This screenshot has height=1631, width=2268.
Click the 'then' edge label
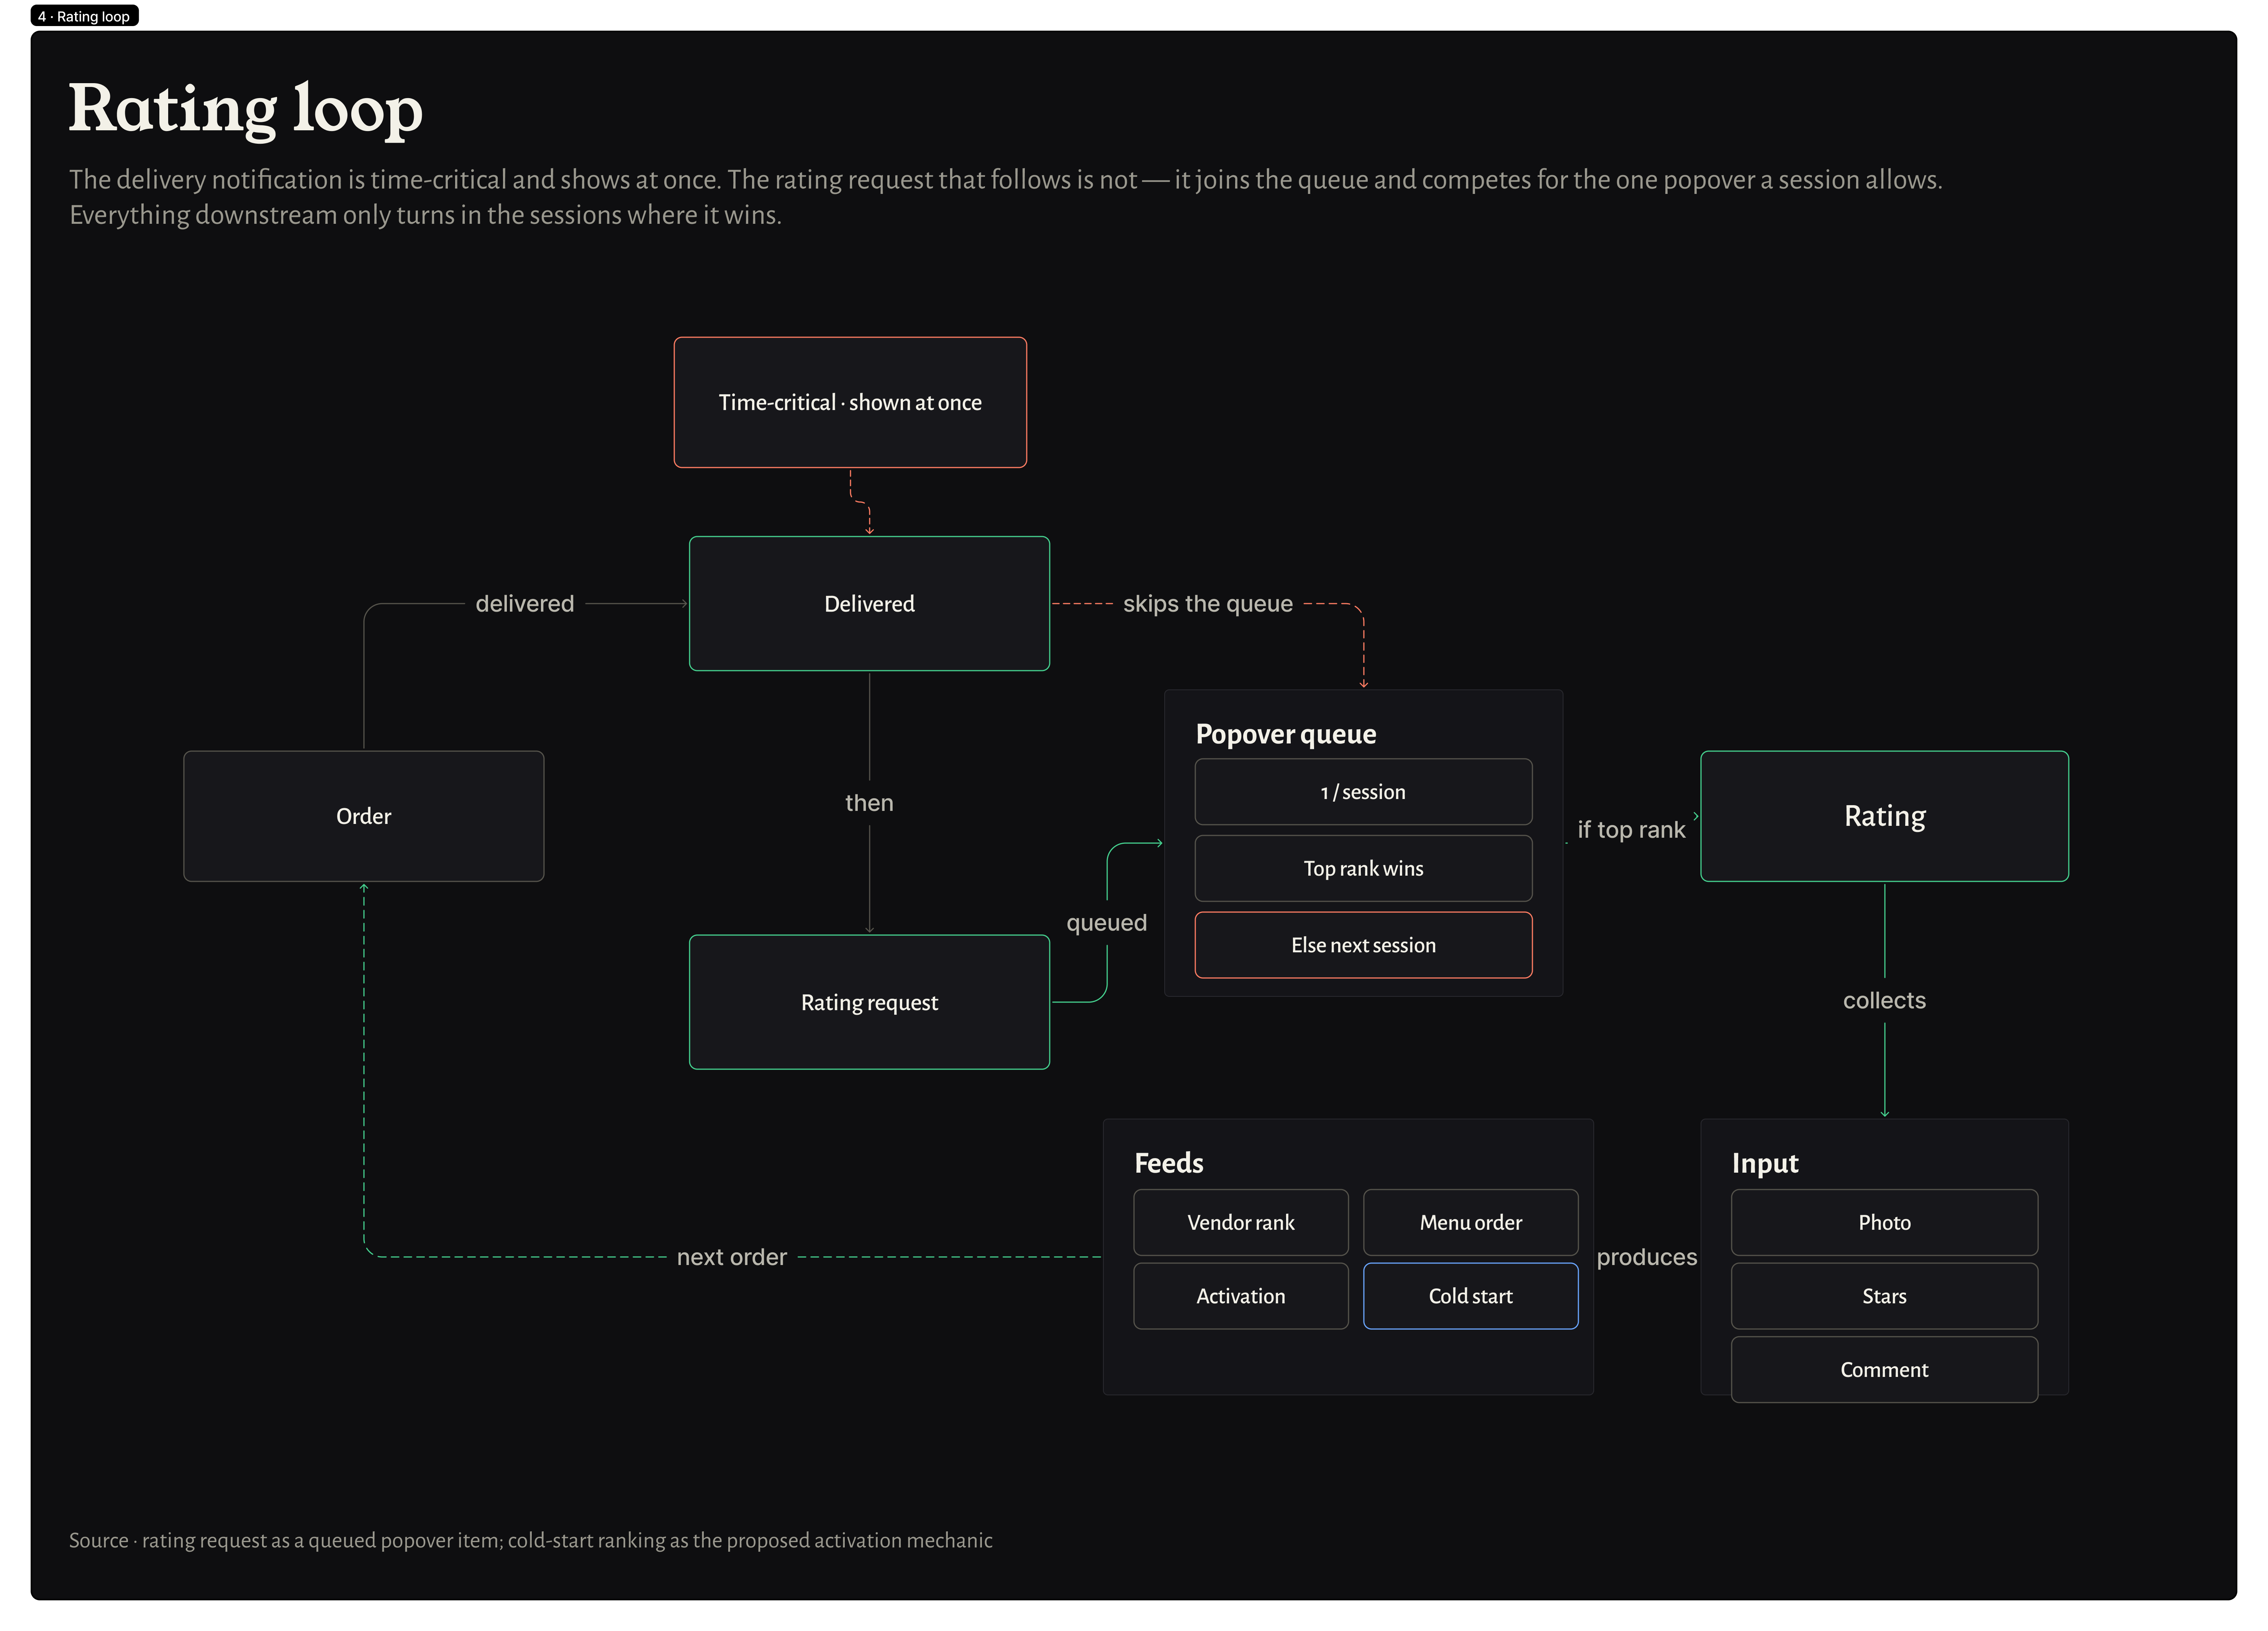coord(869,802)
